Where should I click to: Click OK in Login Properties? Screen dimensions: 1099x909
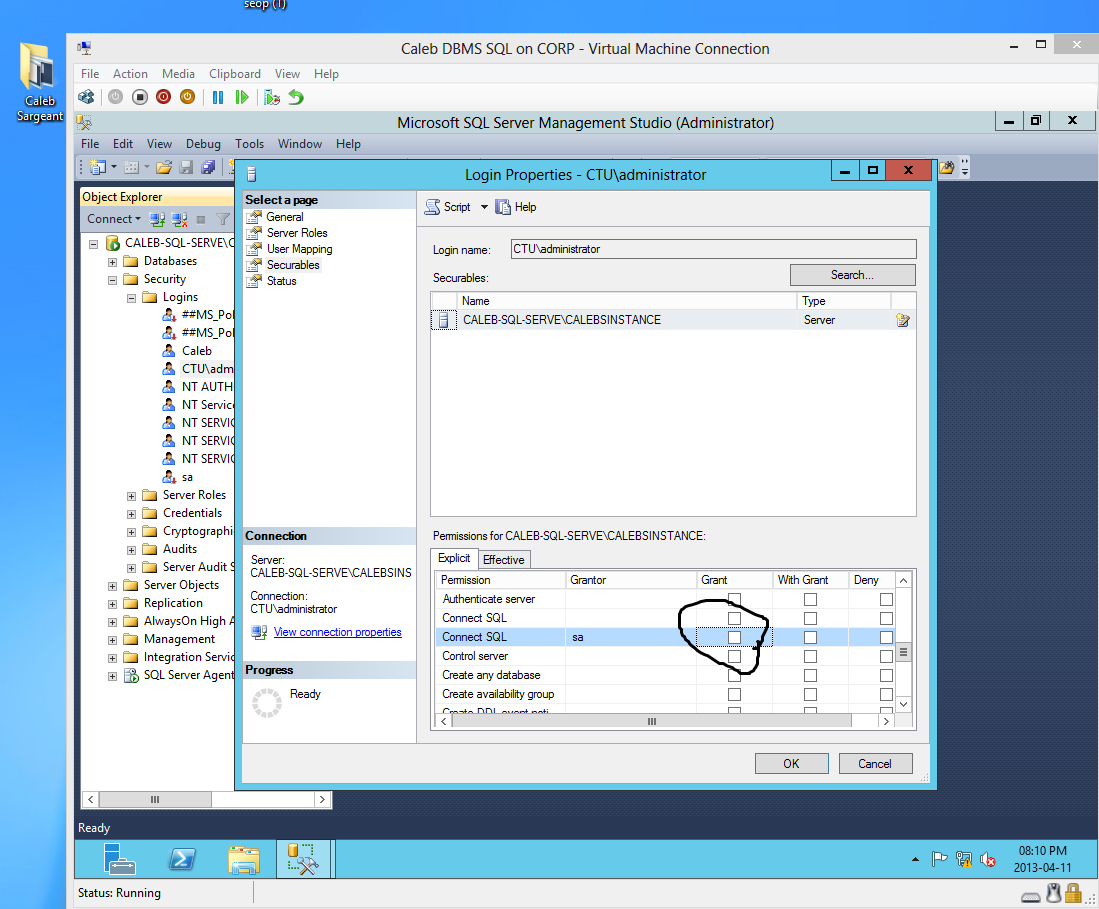[x=791, y=763]
